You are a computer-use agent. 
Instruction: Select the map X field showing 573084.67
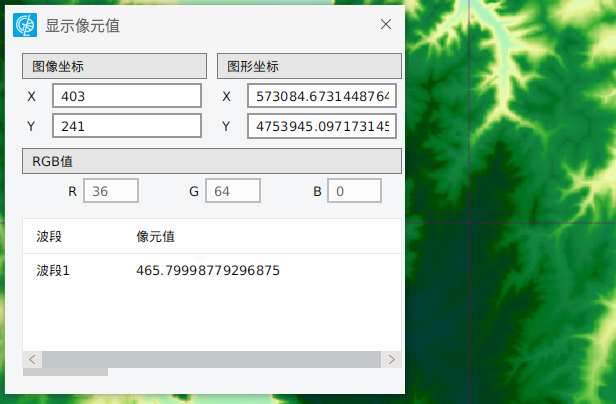(x=321, y=97)
